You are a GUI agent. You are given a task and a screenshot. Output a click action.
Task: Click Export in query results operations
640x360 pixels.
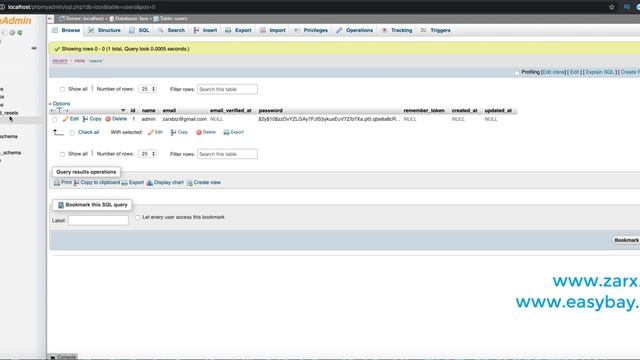[x=133, y=182]
